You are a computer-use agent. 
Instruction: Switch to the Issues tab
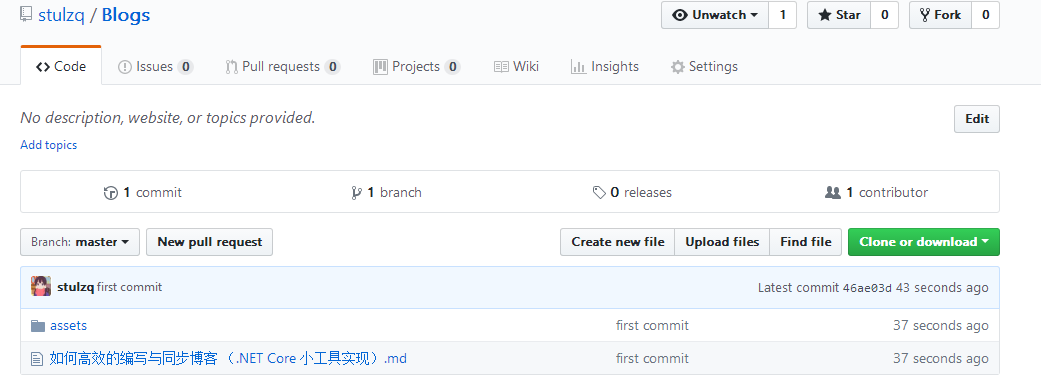(155, 66)
